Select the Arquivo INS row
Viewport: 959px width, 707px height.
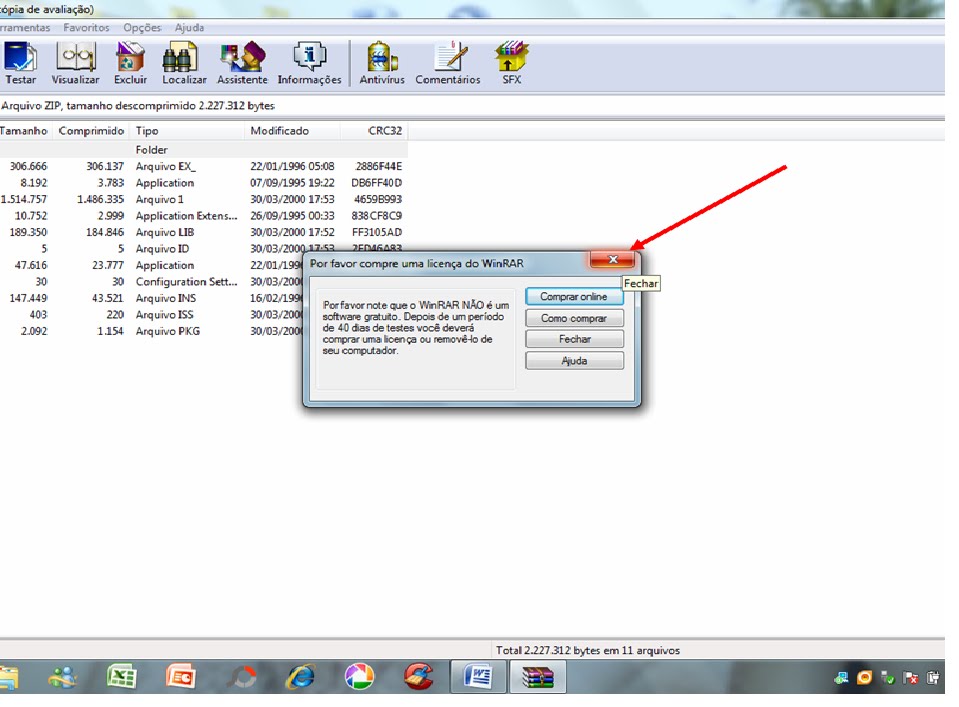click(x=152, y=298)
